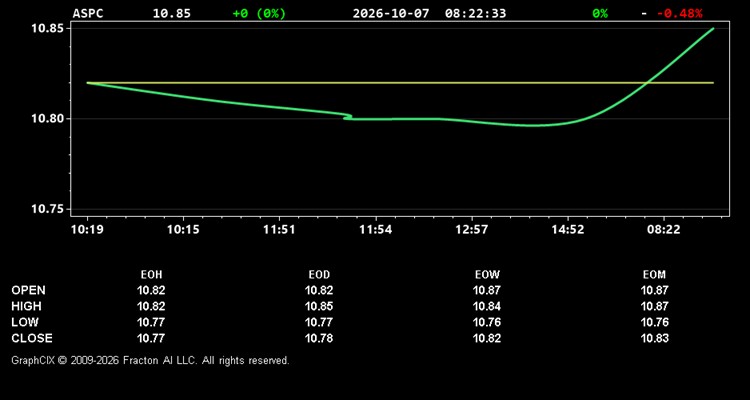
Task: Click the 08:22 time axis label
Action: [x=663, y=230]
